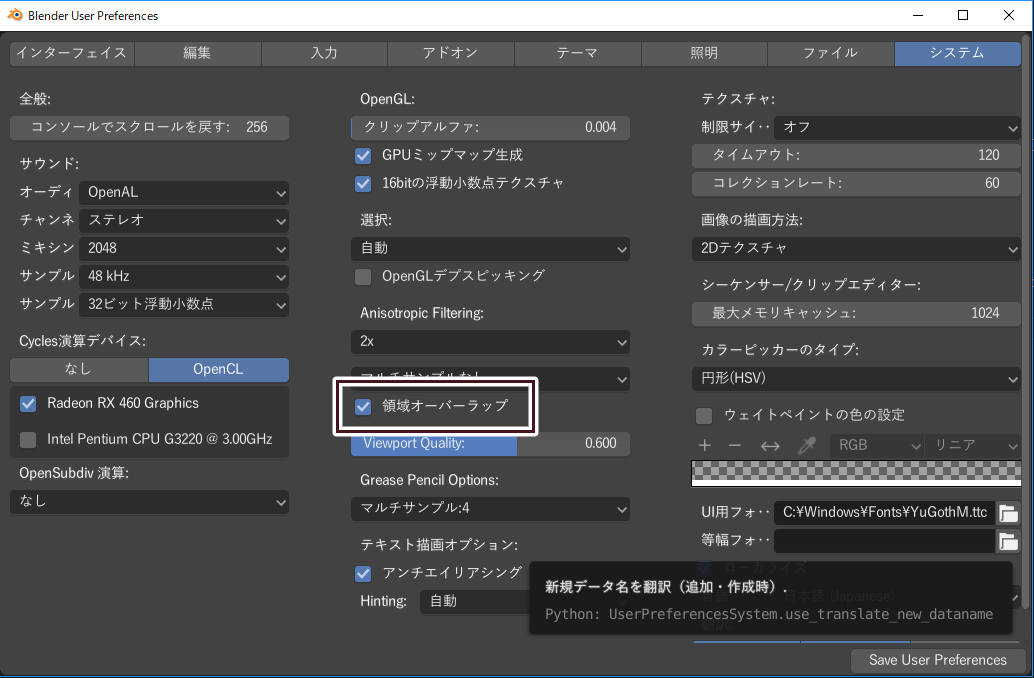
Task: Select the システム tab
Action: pos(958,53)
